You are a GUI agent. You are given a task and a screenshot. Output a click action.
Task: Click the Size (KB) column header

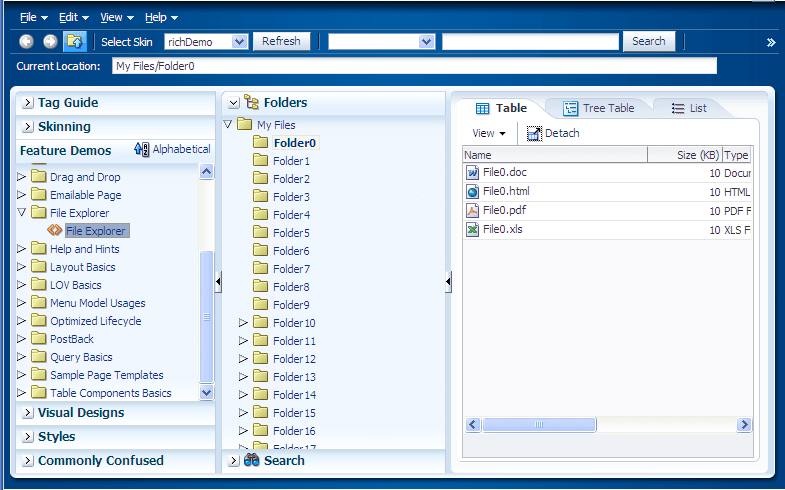pos(685,155)
